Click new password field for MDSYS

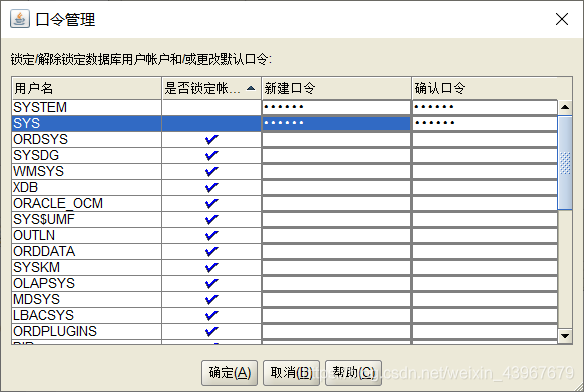pos(336,300)
